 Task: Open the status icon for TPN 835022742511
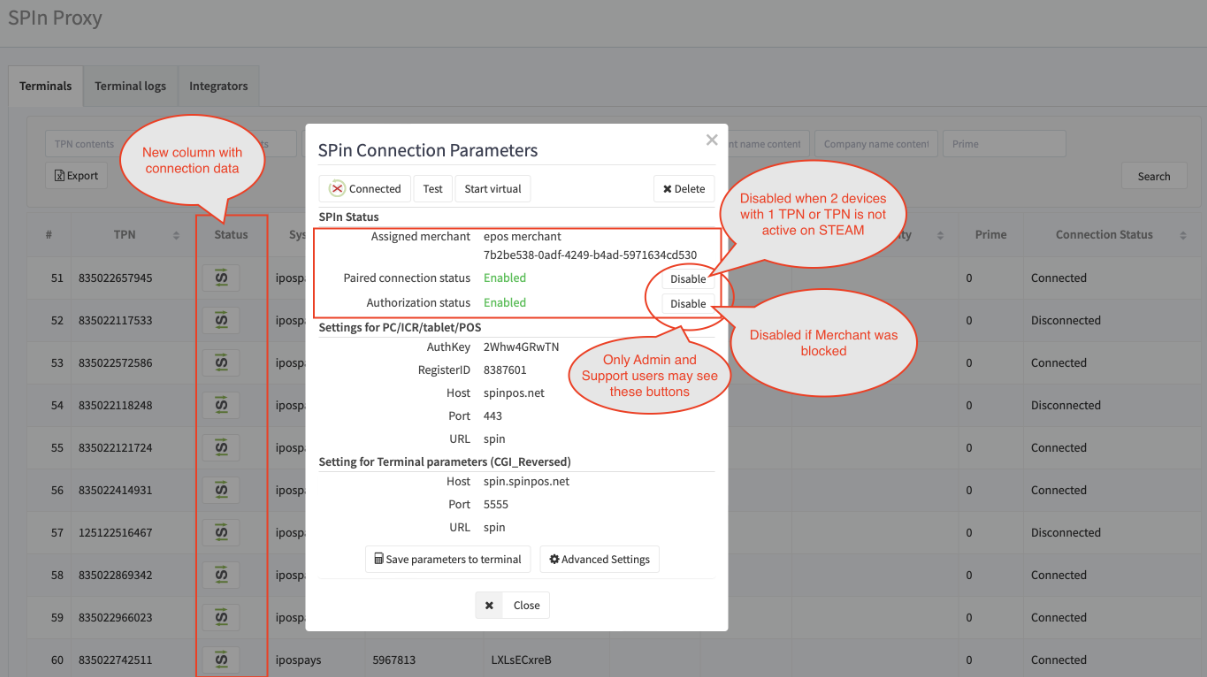click(221, 660)
